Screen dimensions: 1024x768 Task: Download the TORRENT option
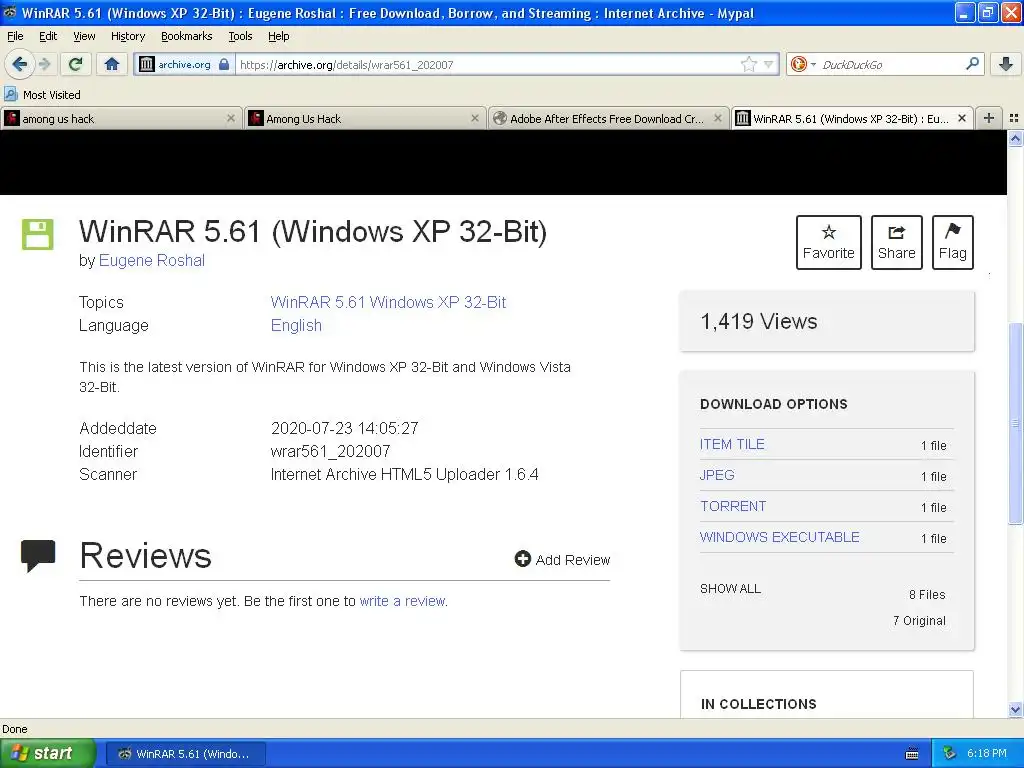733,506
